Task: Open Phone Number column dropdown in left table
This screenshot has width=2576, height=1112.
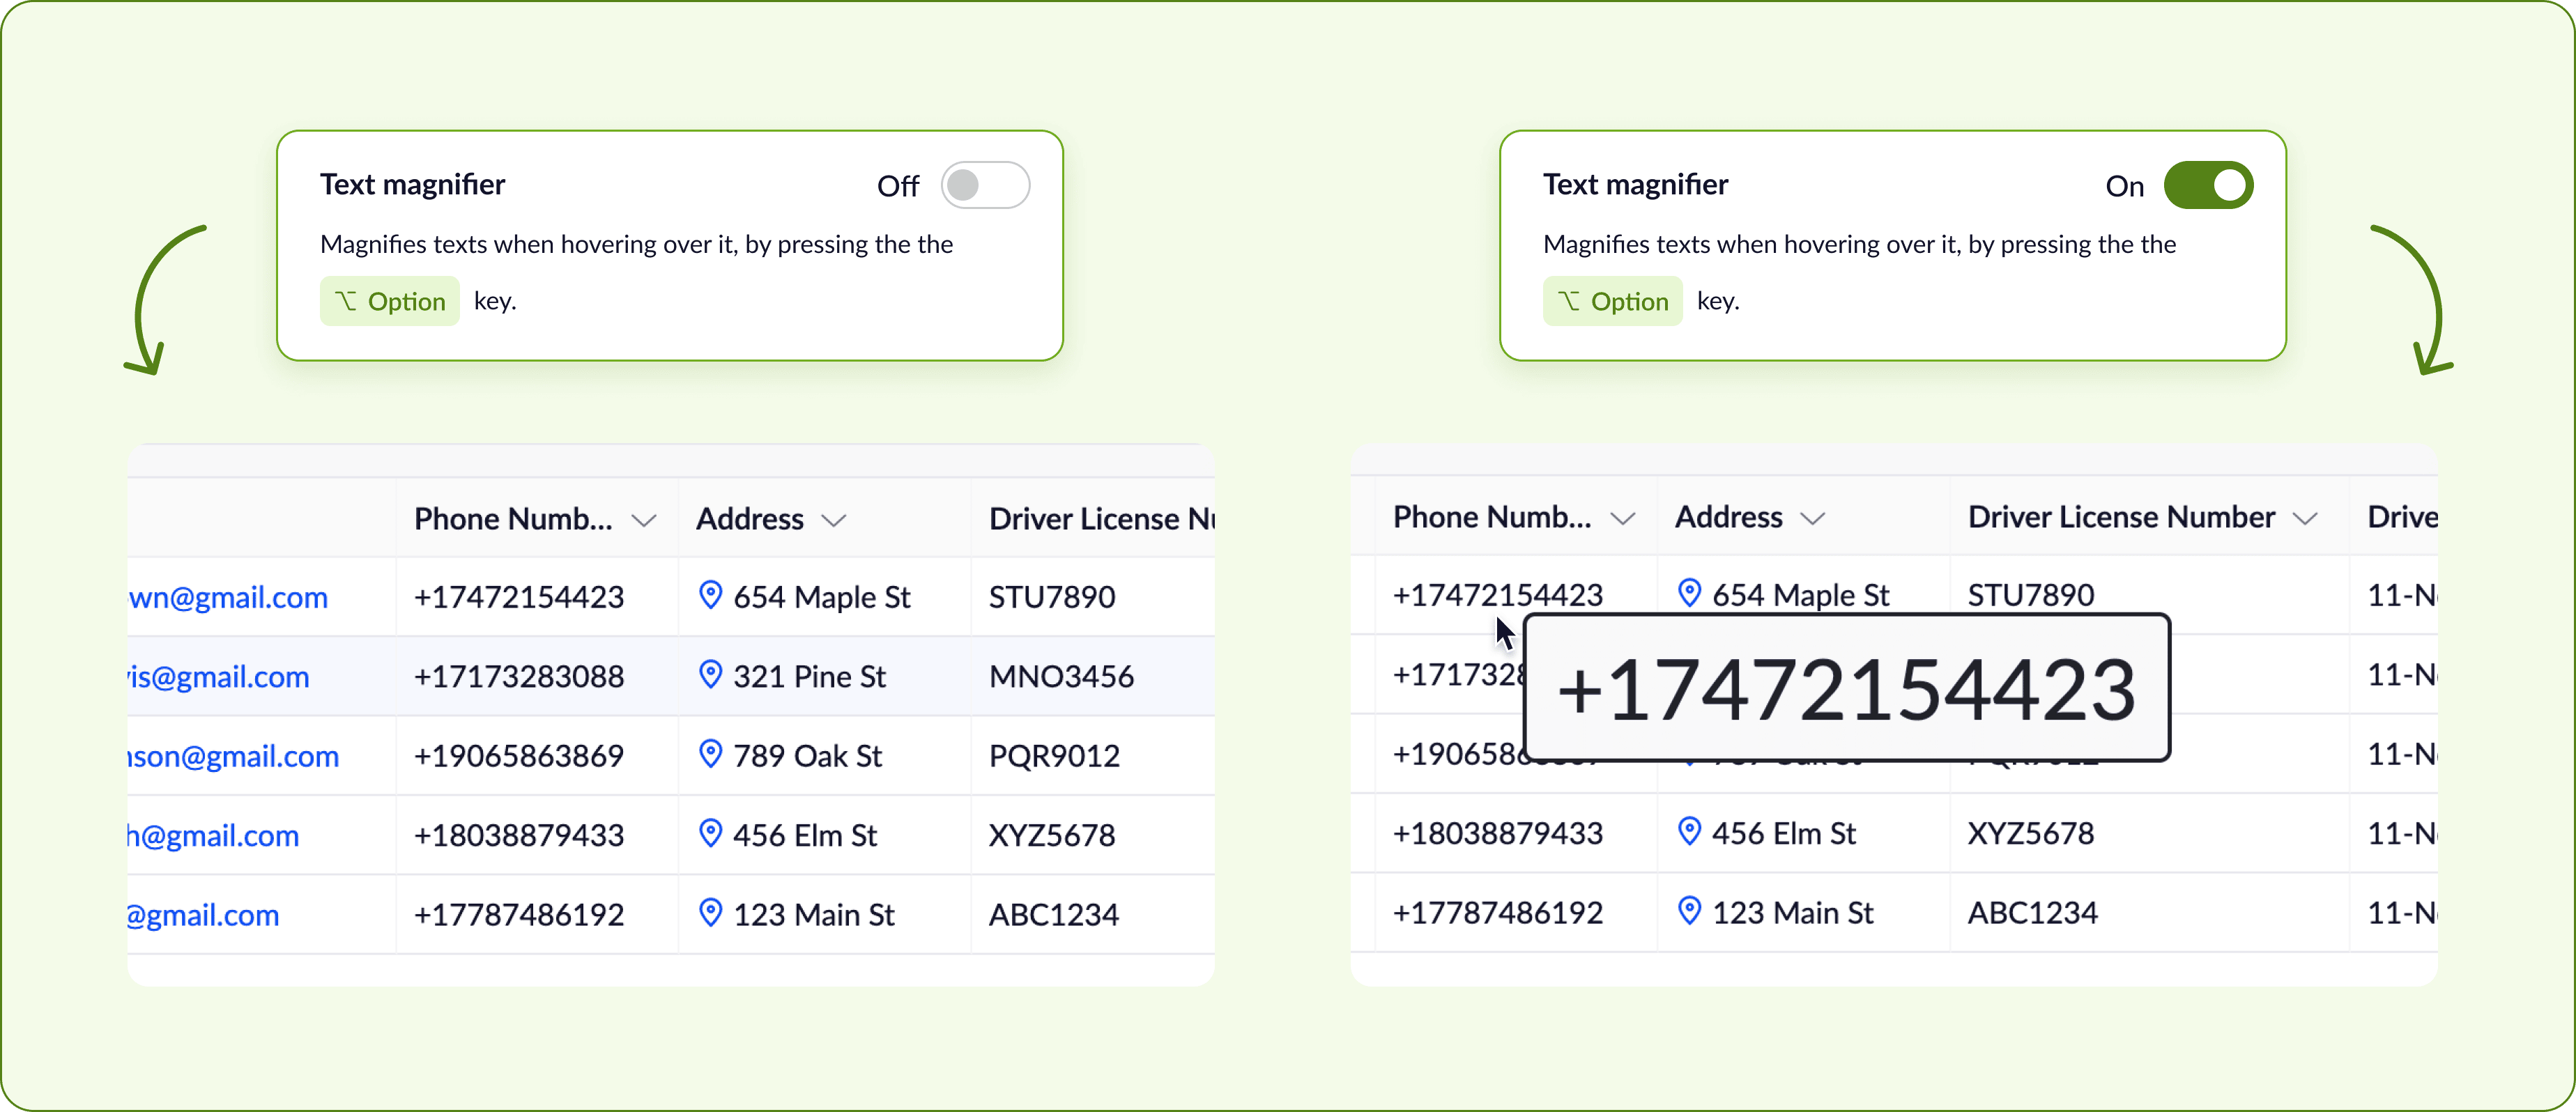Action: point(644,520)
